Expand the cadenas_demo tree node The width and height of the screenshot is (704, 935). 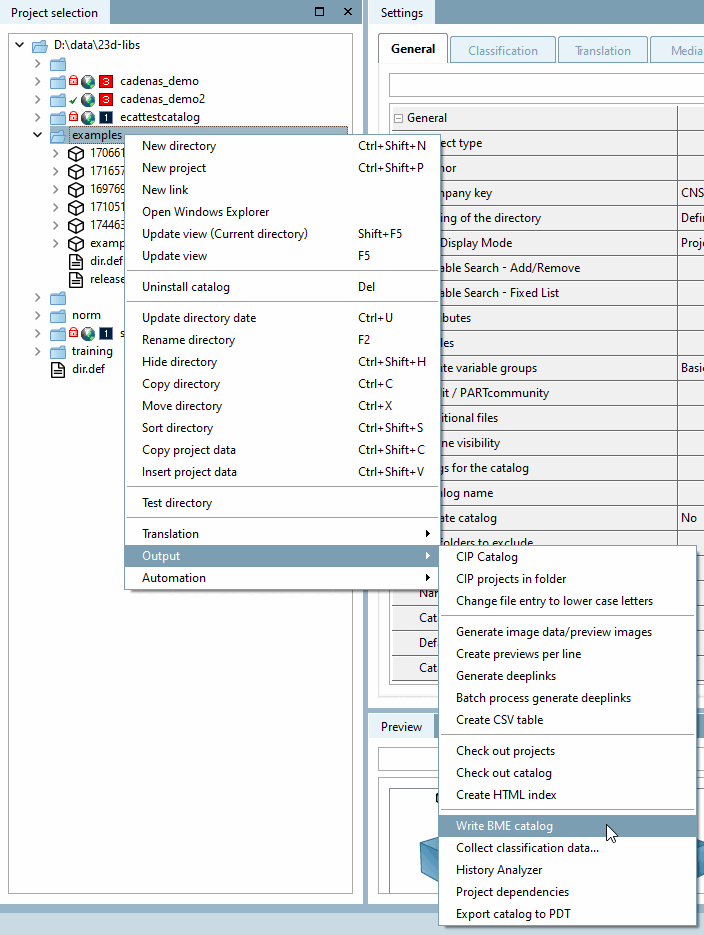38,81
